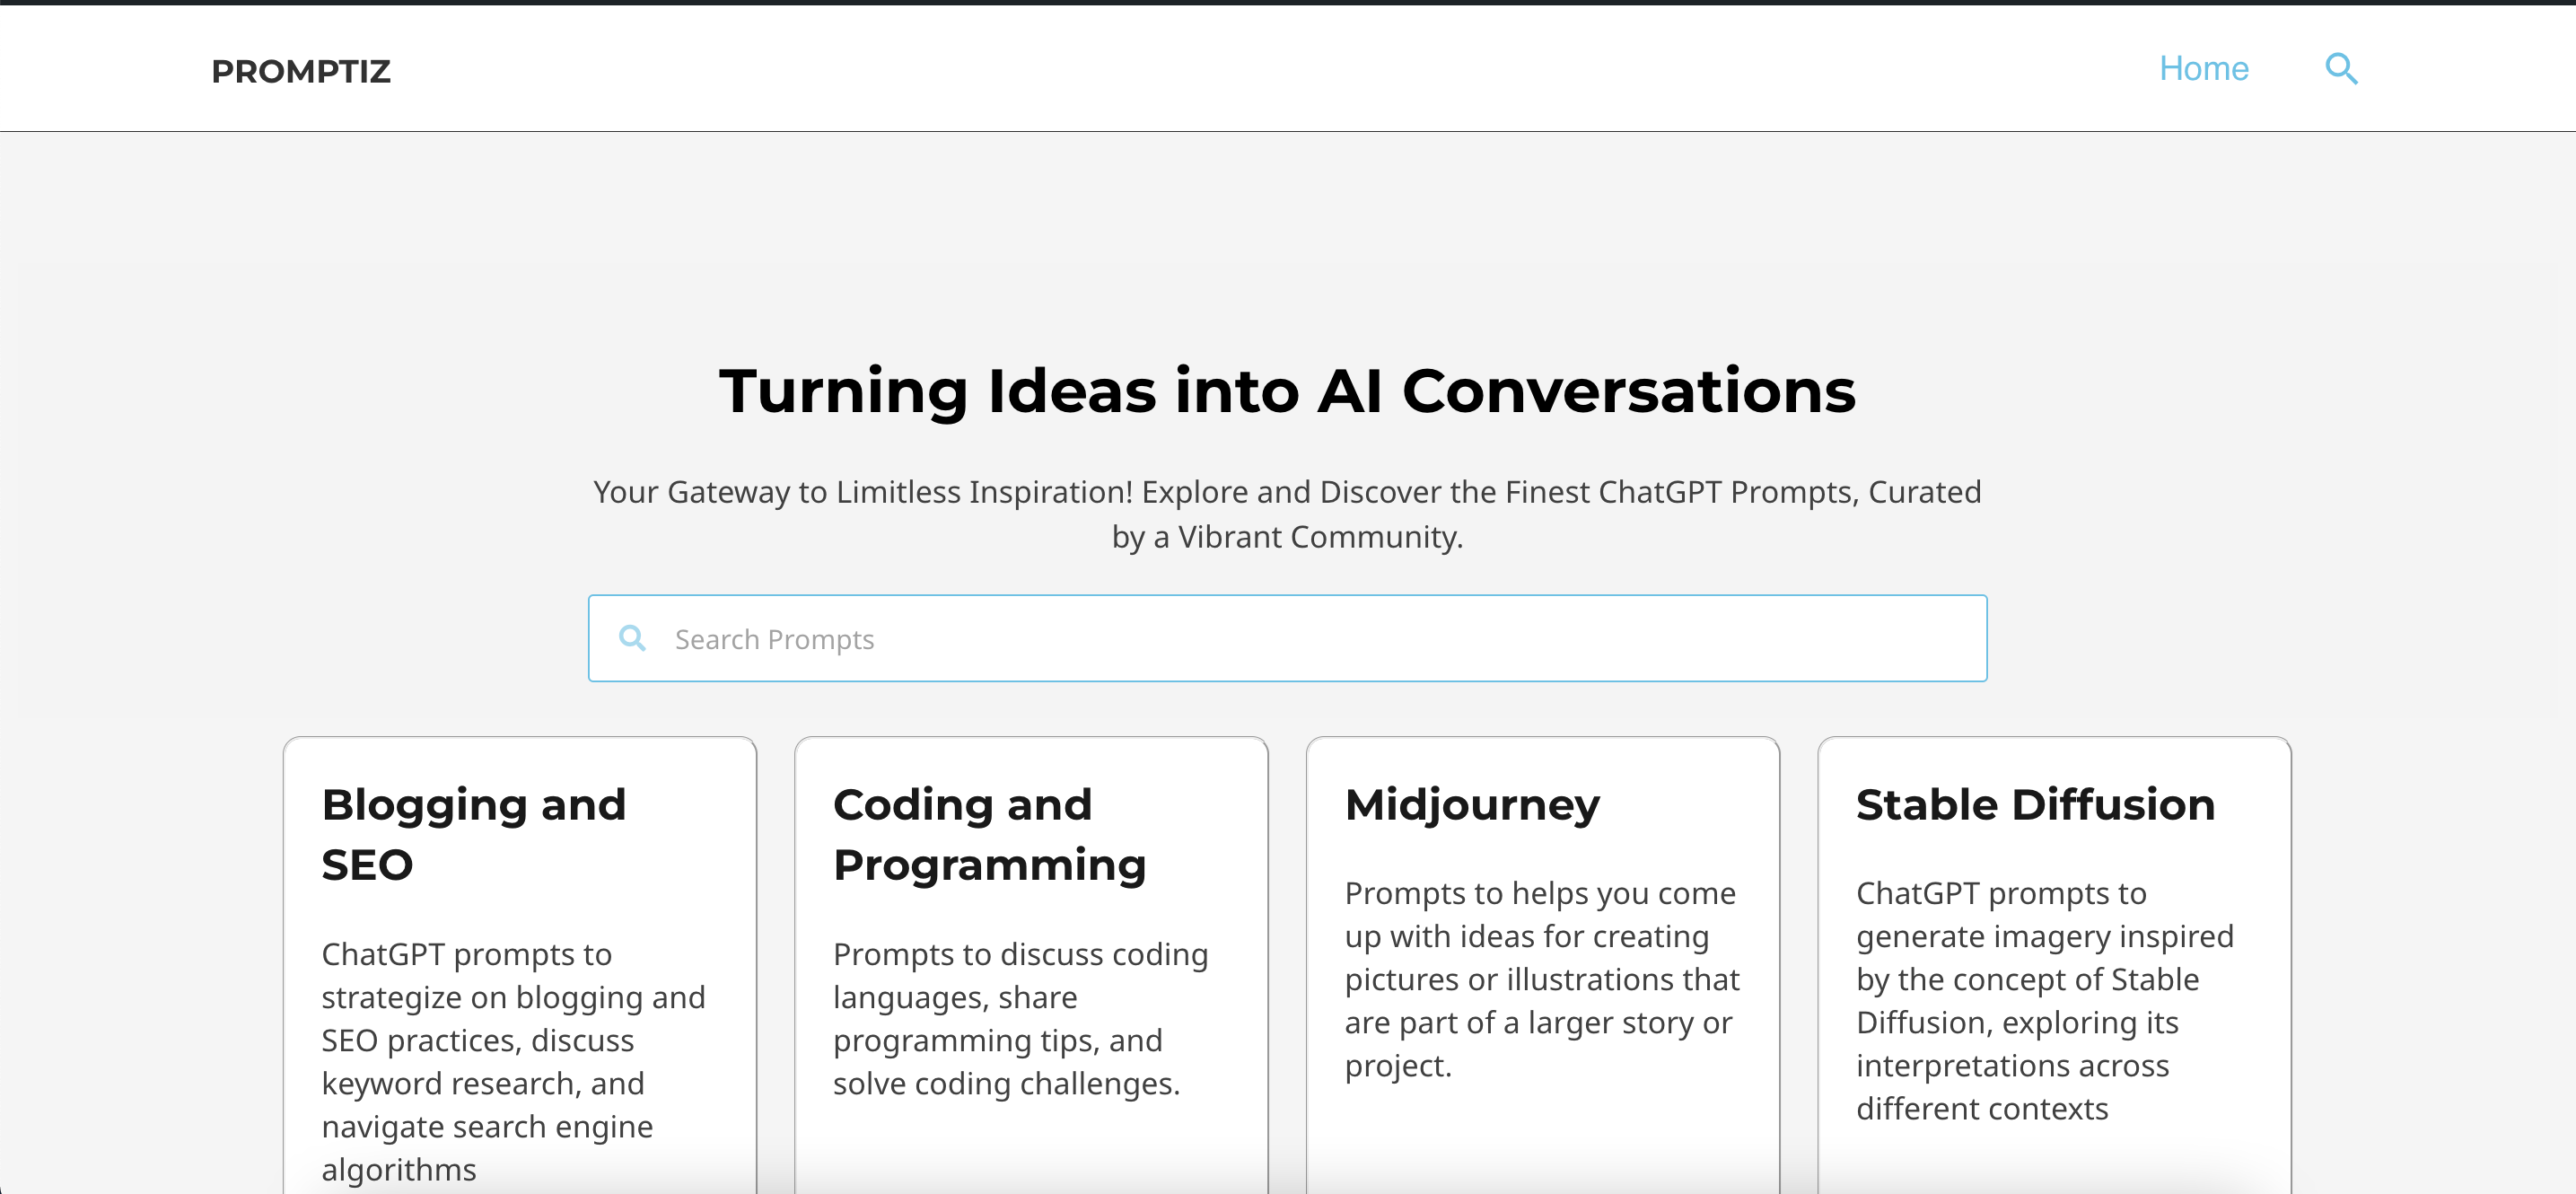Click the magnifier icon inside Search Prompts

pyautogui.click(x=632, y=638)
